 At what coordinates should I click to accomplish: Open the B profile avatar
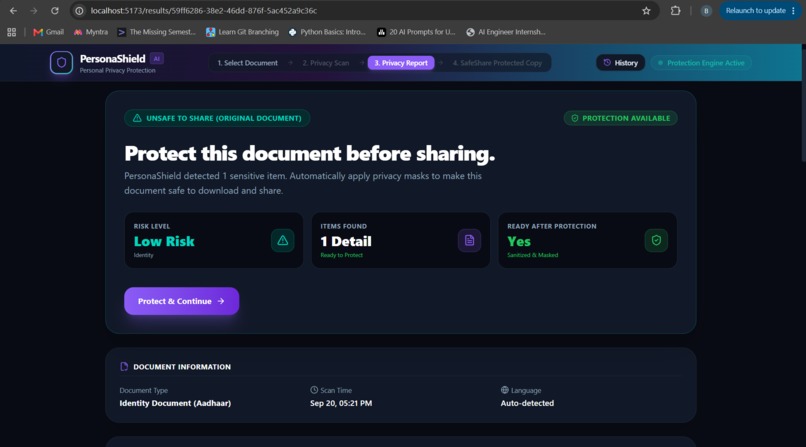pyautogui.click(x=706, y=11)
